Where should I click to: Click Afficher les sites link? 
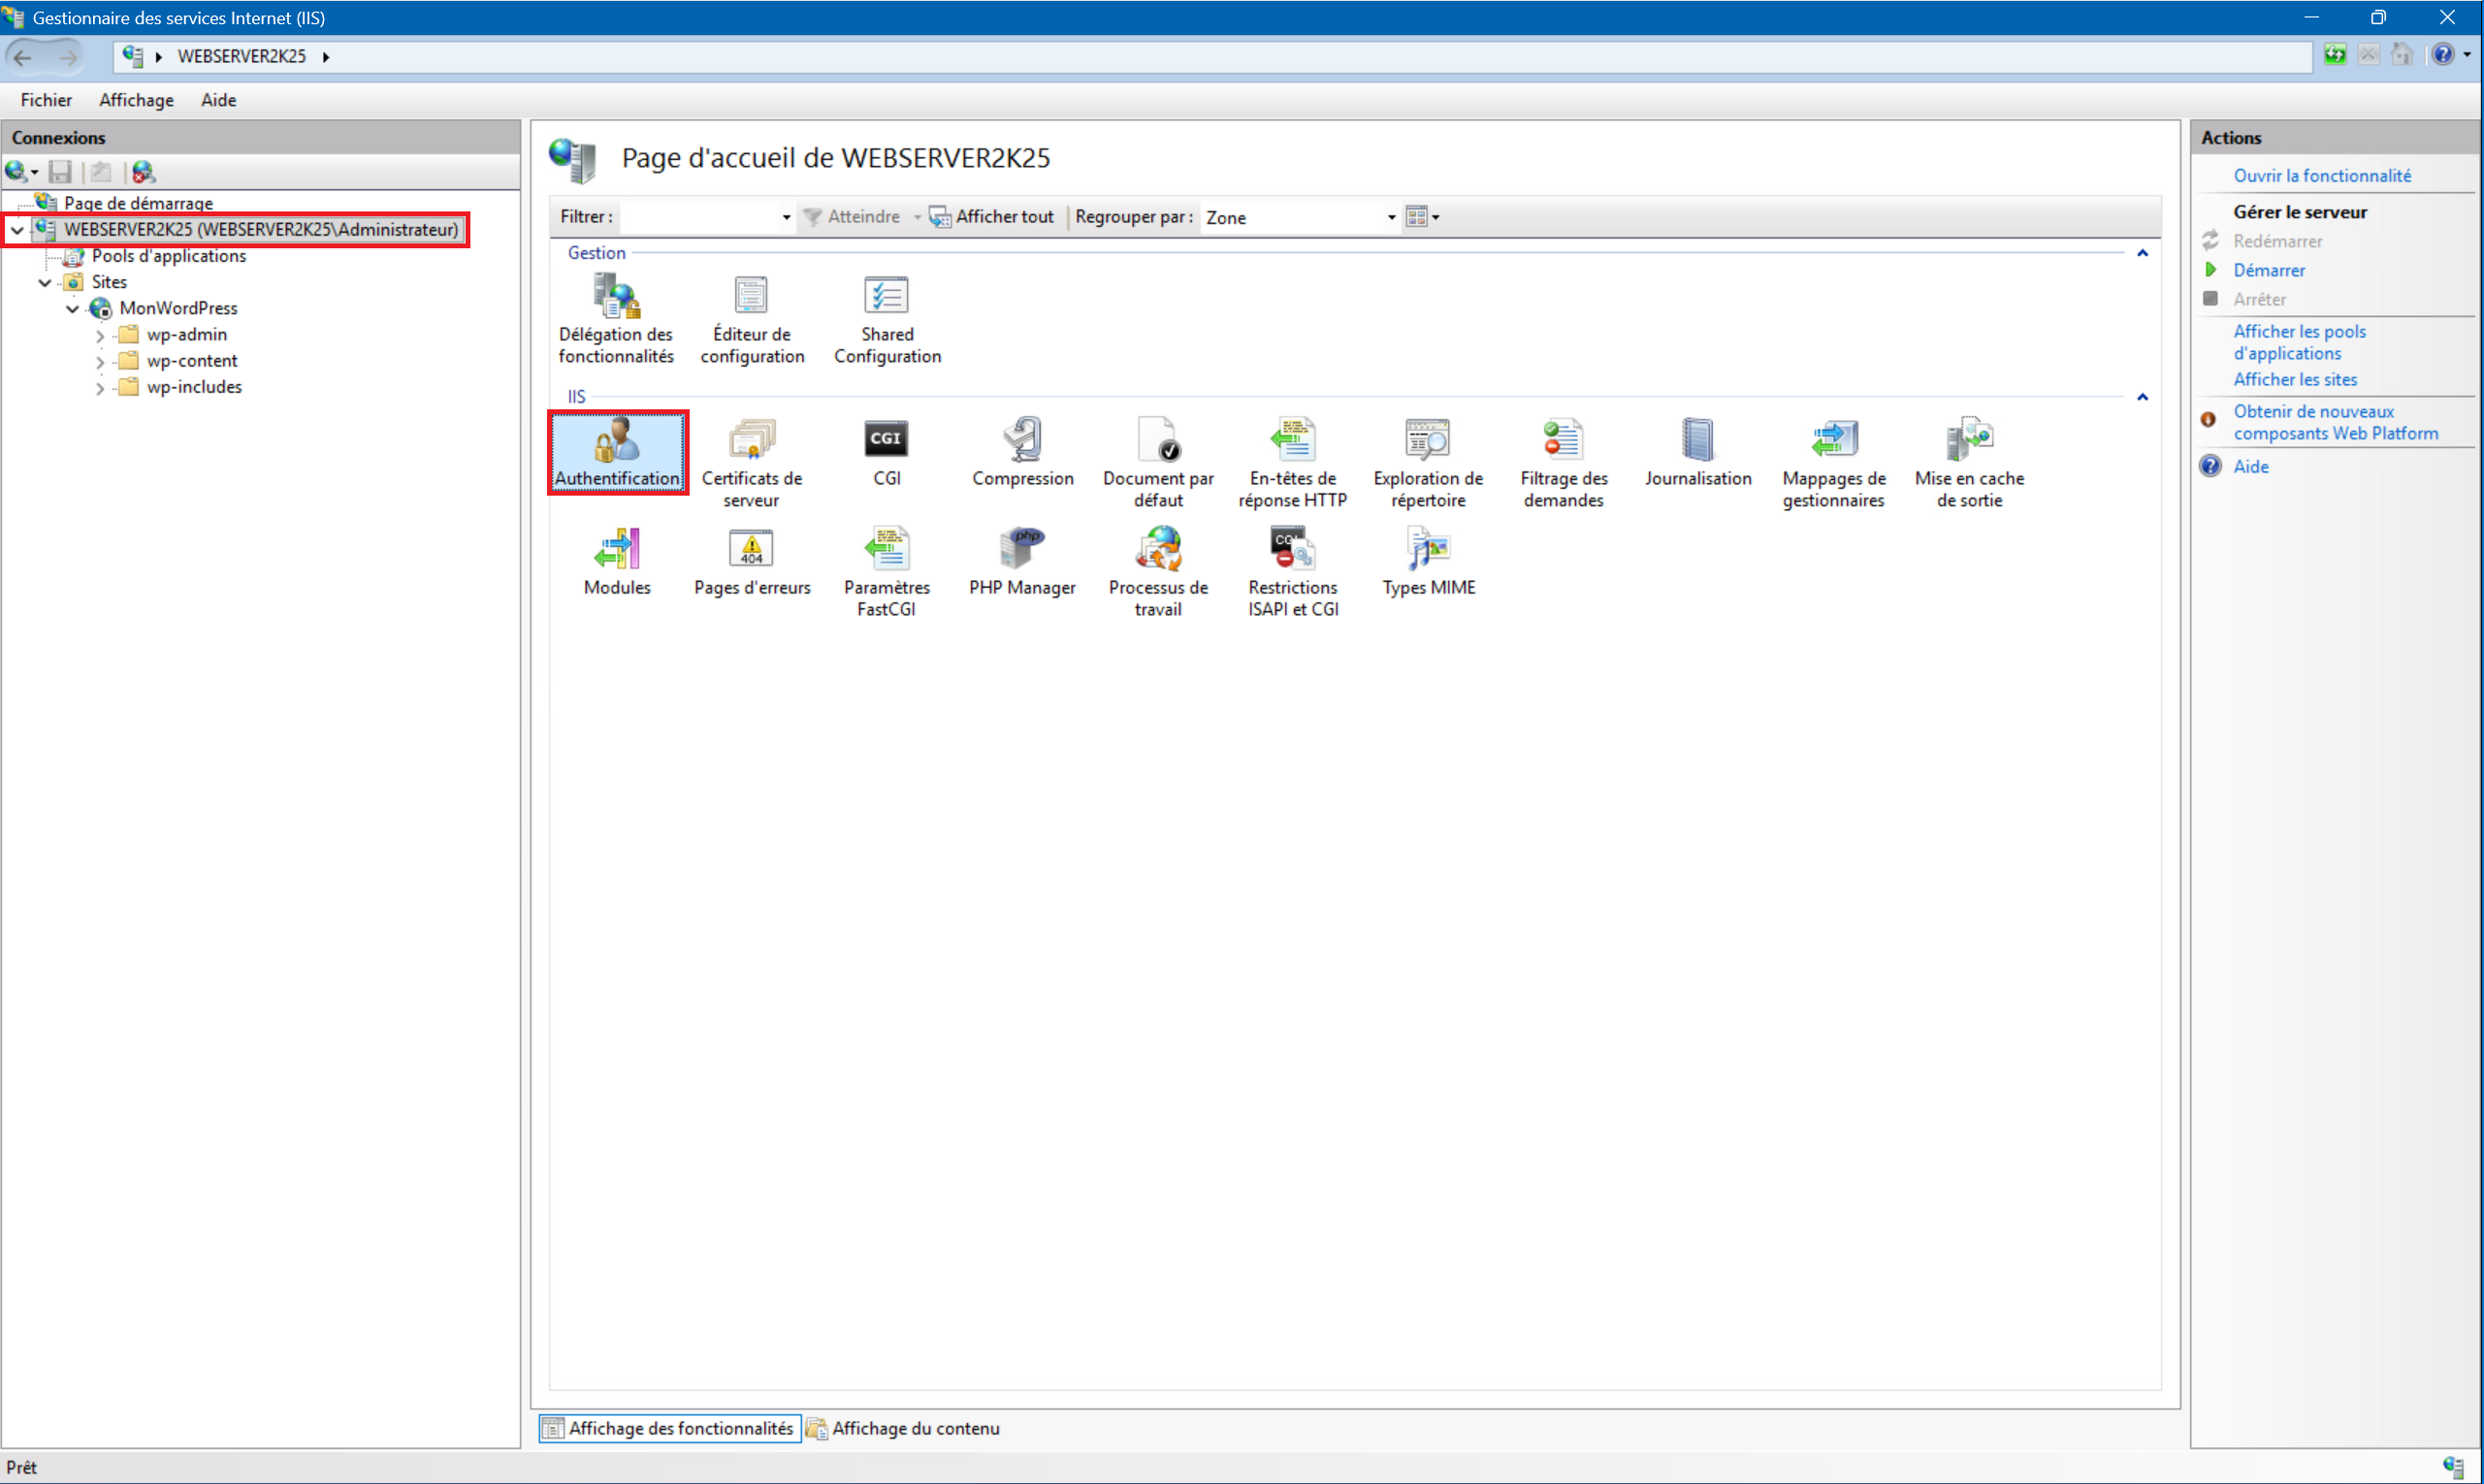[2294, 380]
